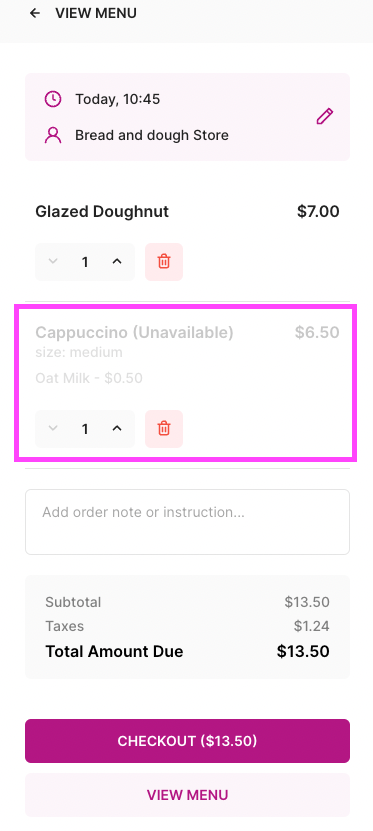Click the pencil edit icon for pickup details
This screenshot has width=373, height=831.
pos(324,116)
